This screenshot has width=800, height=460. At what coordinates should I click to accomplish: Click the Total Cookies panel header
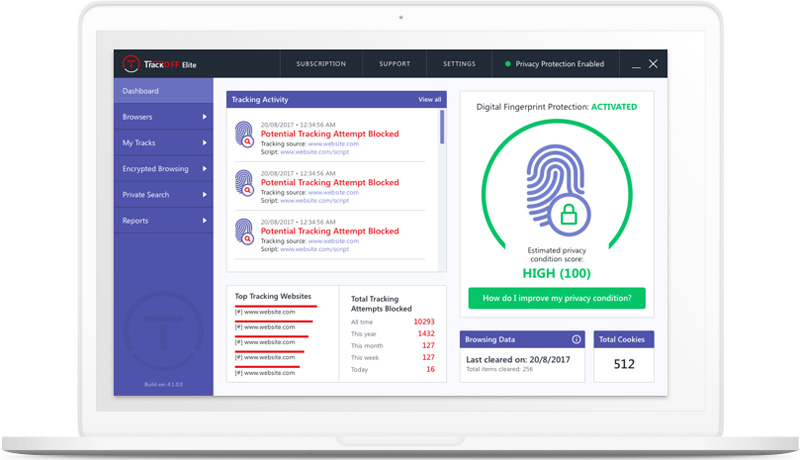623,339
